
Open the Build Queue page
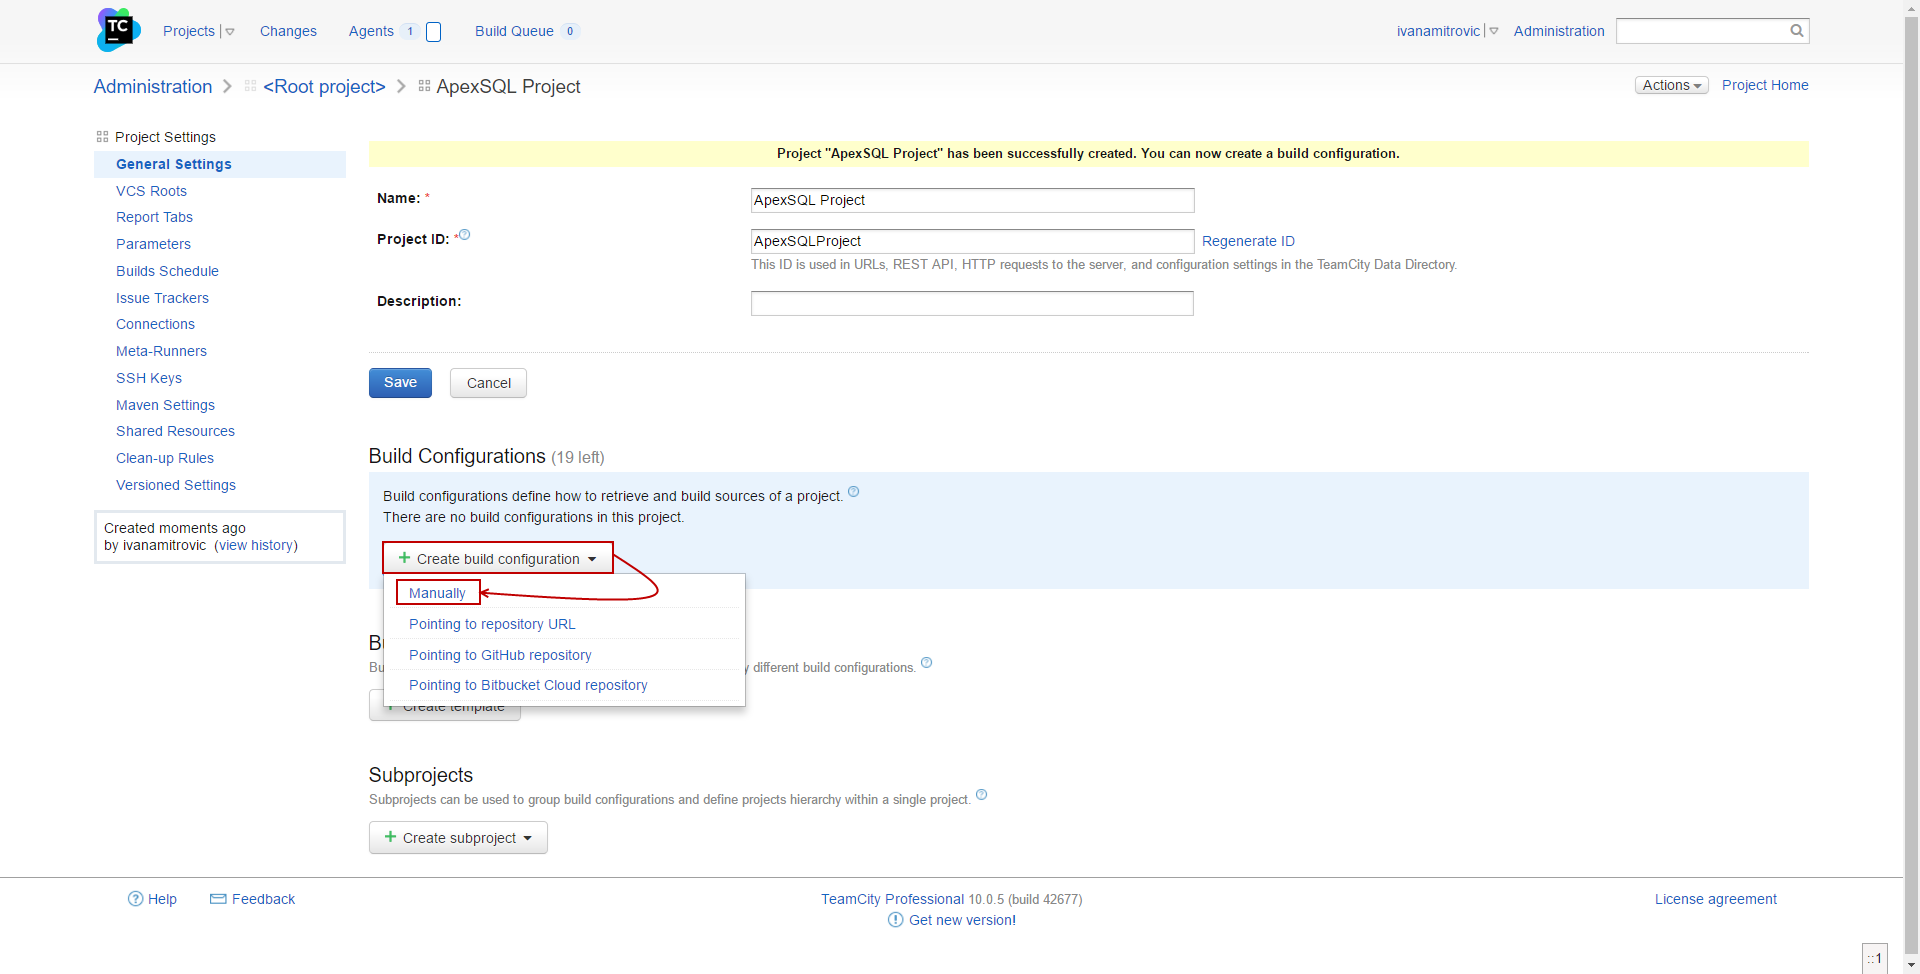pyautogui.click(x=514, y=31)
